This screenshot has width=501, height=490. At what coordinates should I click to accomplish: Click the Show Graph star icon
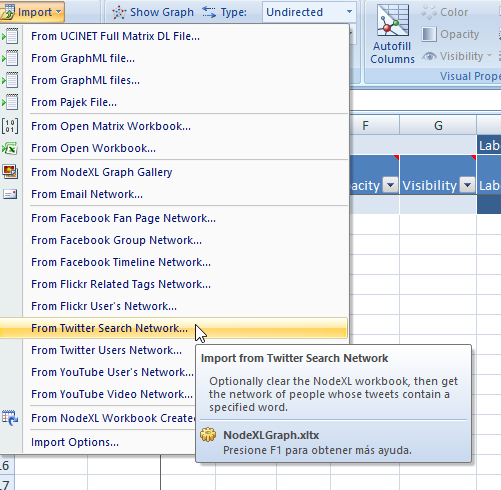point(119,13)
